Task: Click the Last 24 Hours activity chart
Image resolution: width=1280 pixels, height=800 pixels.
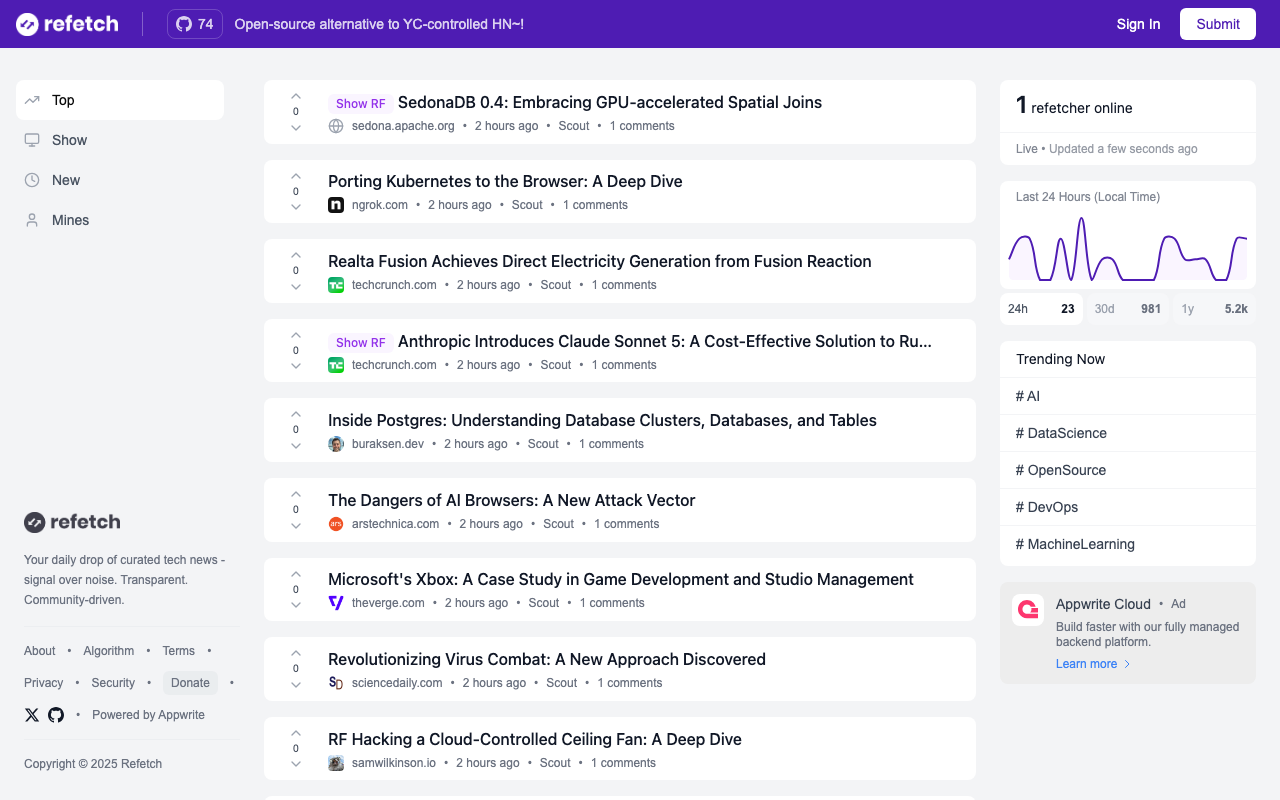Action: click(x=1128, y=248)
